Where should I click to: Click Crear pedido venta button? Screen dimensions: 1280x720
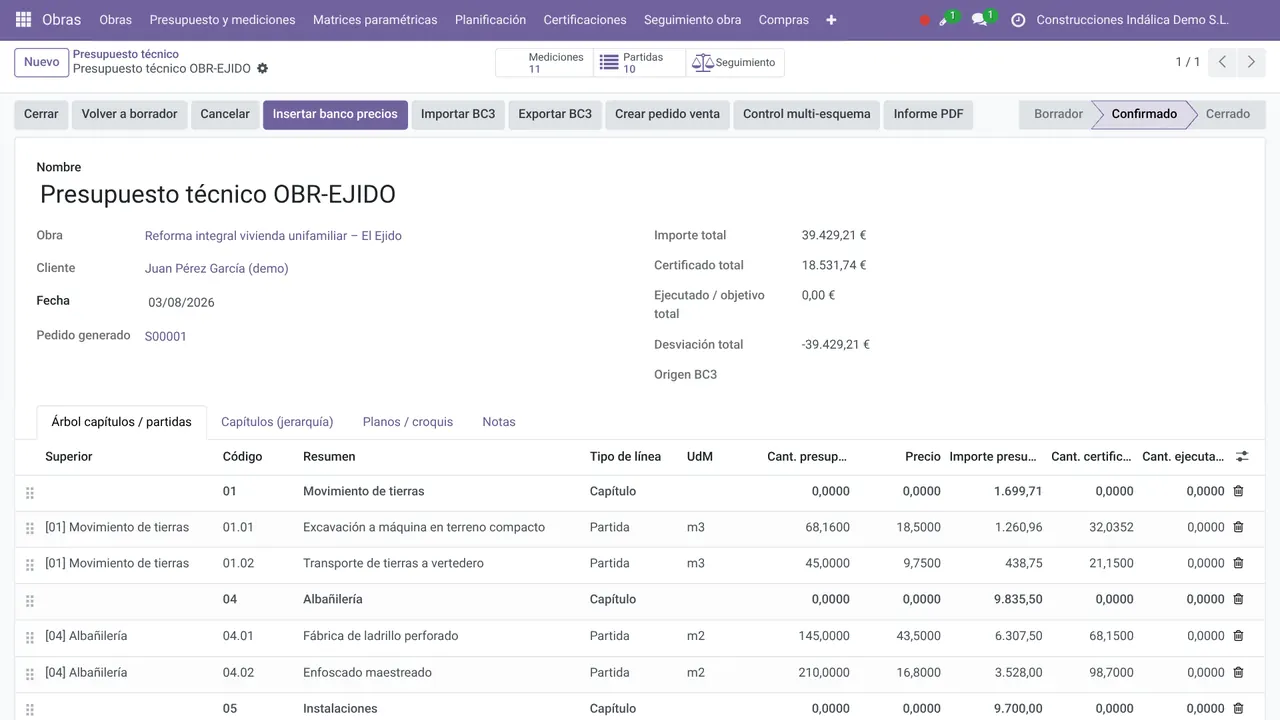click(667, 114)
